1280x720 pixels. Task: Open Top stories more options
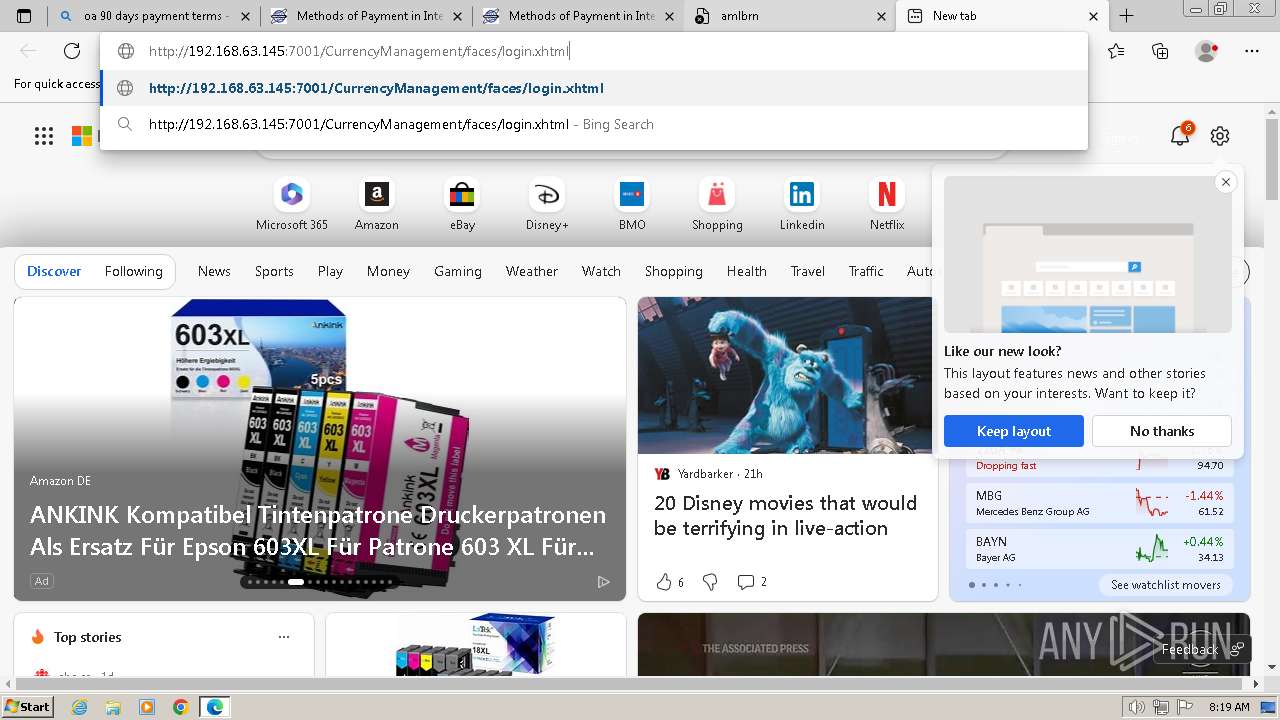[x=284, y=637]
